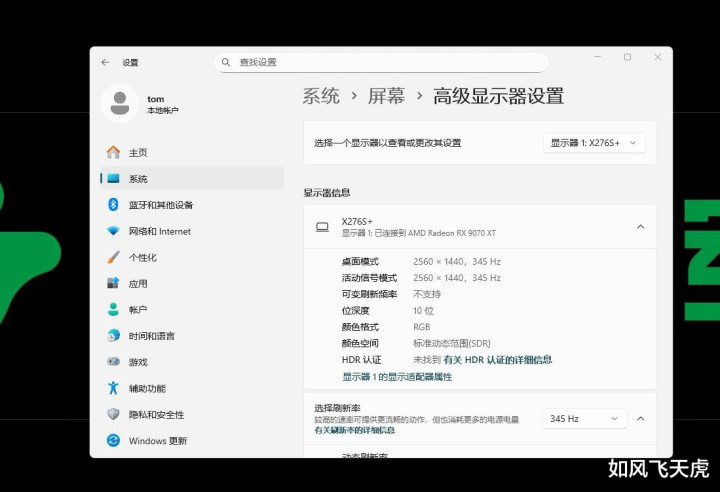Select Time & language (时间和语言) in the sidebar
This screenshot has width=720, height=492.
(151, 336)
